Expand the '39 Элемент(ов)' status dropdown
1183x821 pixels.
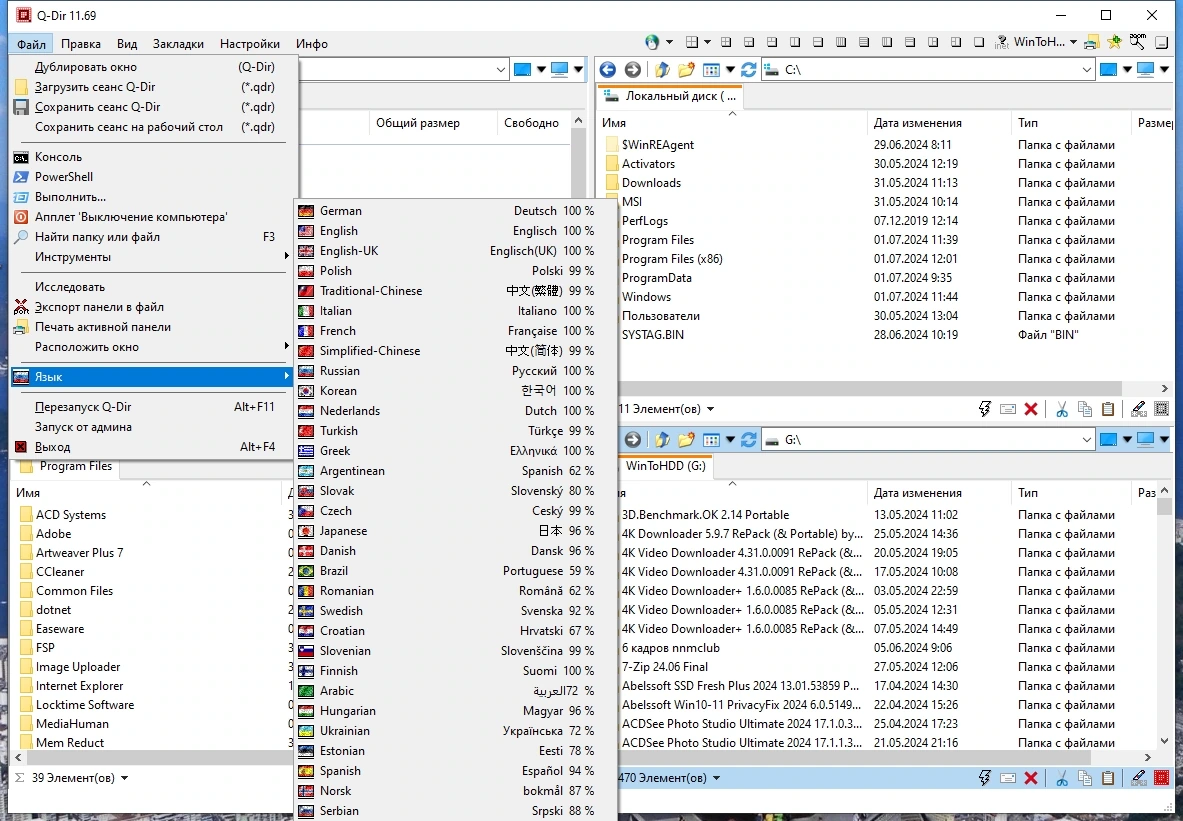coord(124,778)
